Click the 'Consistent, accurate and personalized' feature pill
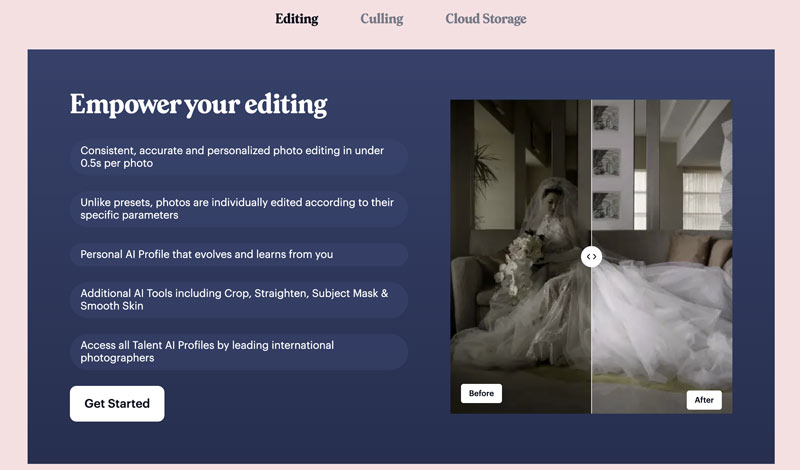Viewport: 800px width, 470px height. pyautogui.click(x=238, y=157)
